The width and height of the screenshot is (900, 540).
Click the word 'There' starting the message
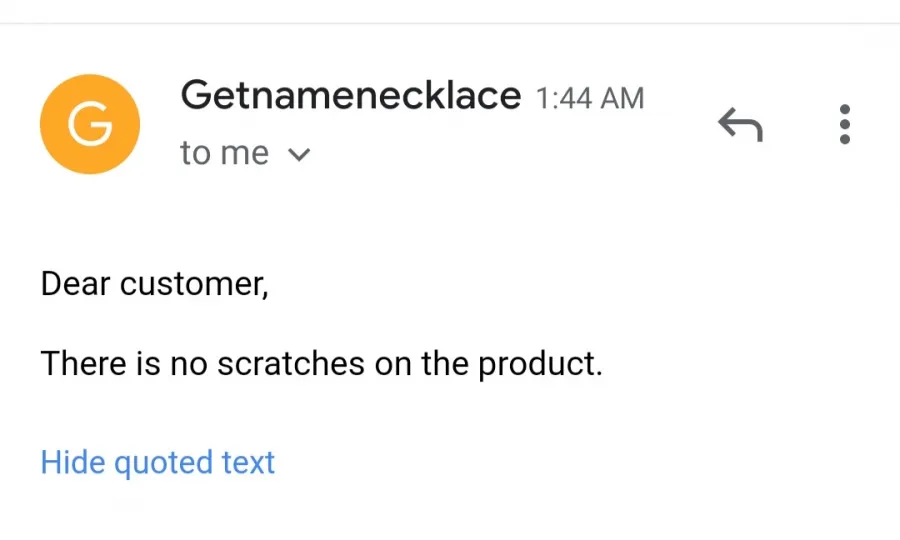(83, 363)
